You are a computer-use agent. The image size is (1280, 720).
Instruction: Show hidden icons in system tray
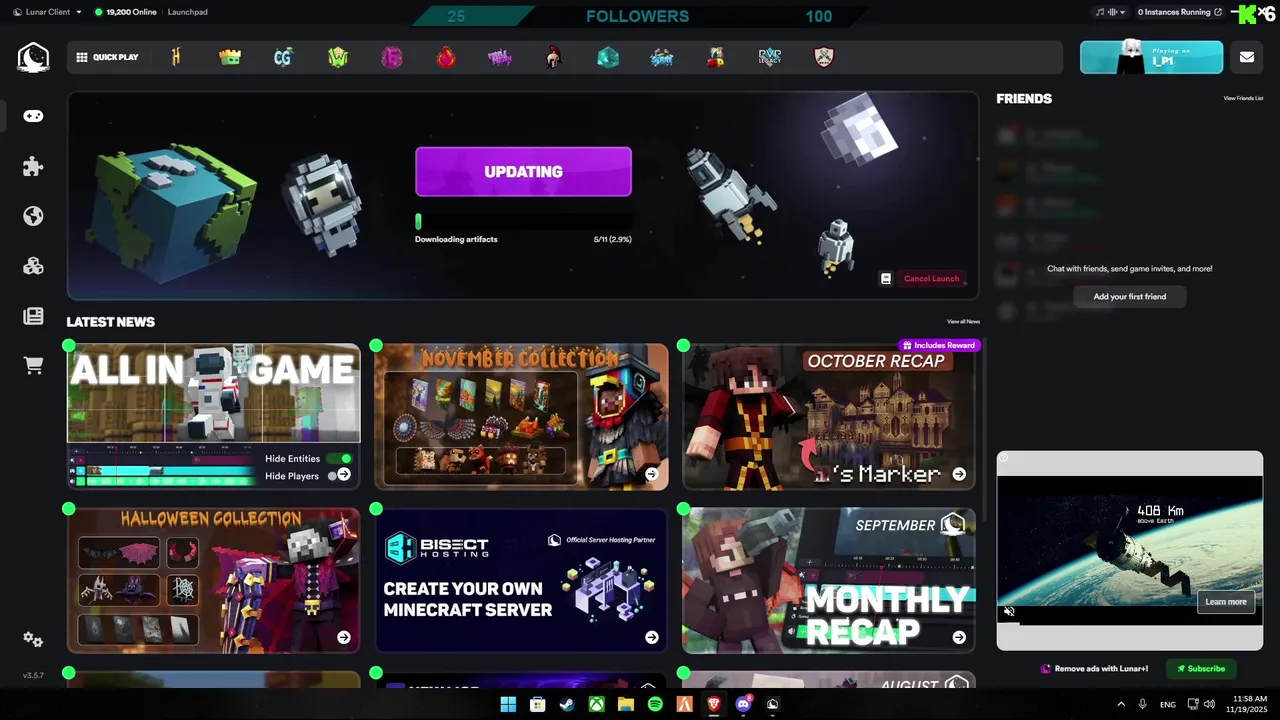(x=1120, y=704)
